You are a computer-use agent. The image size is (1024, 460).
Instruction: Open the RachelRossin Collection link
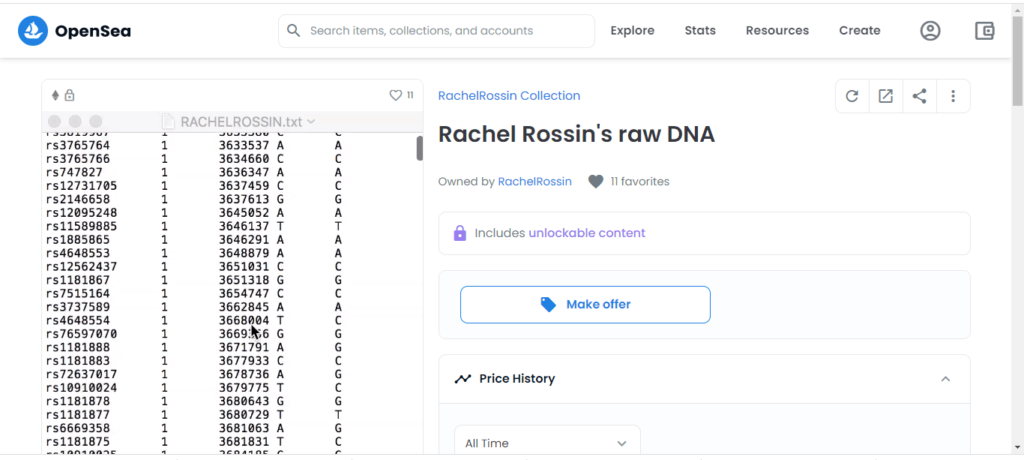point(509,96)
